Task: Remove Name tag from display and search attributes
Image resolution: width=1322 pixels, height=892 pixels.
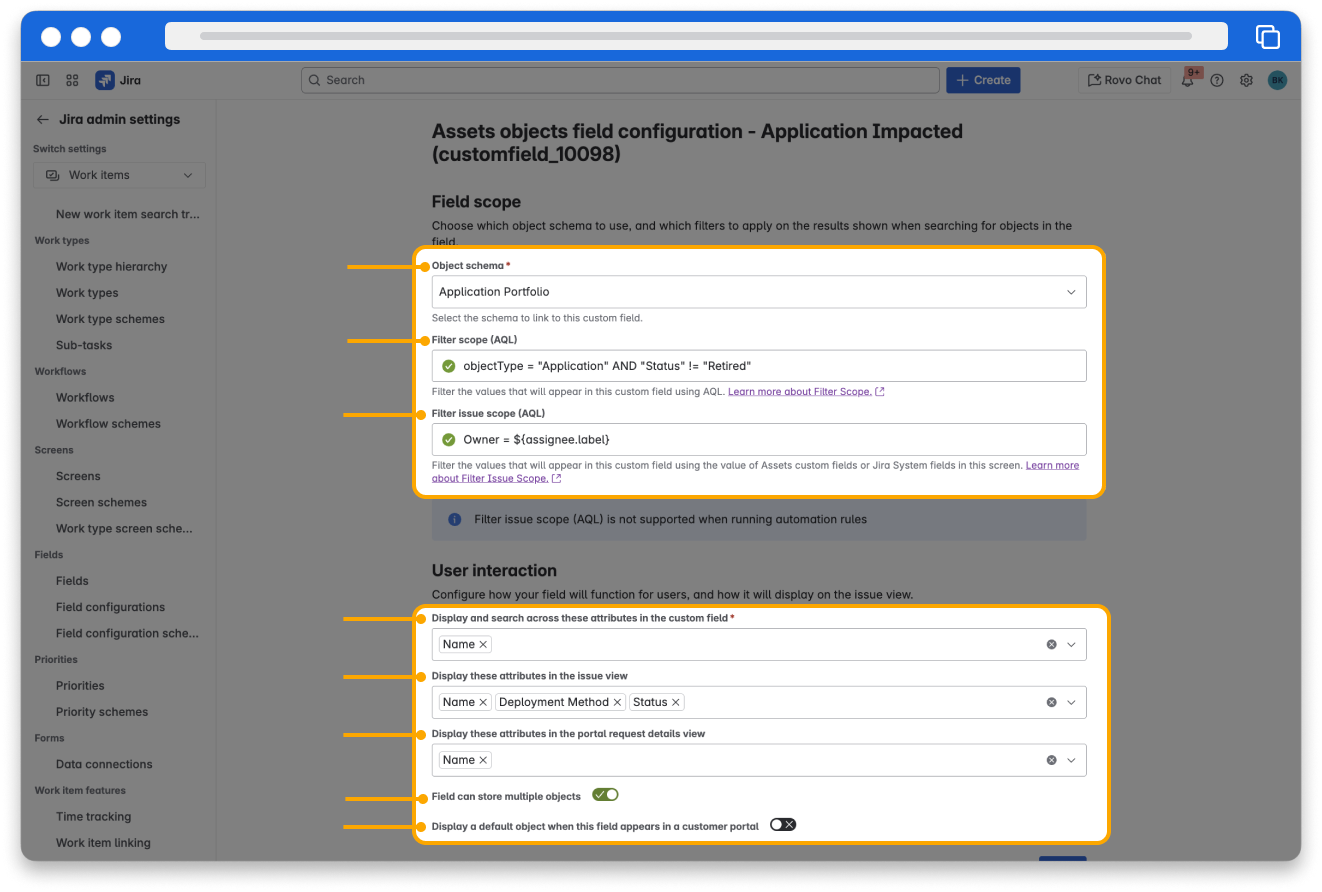Action: (483, 645)
